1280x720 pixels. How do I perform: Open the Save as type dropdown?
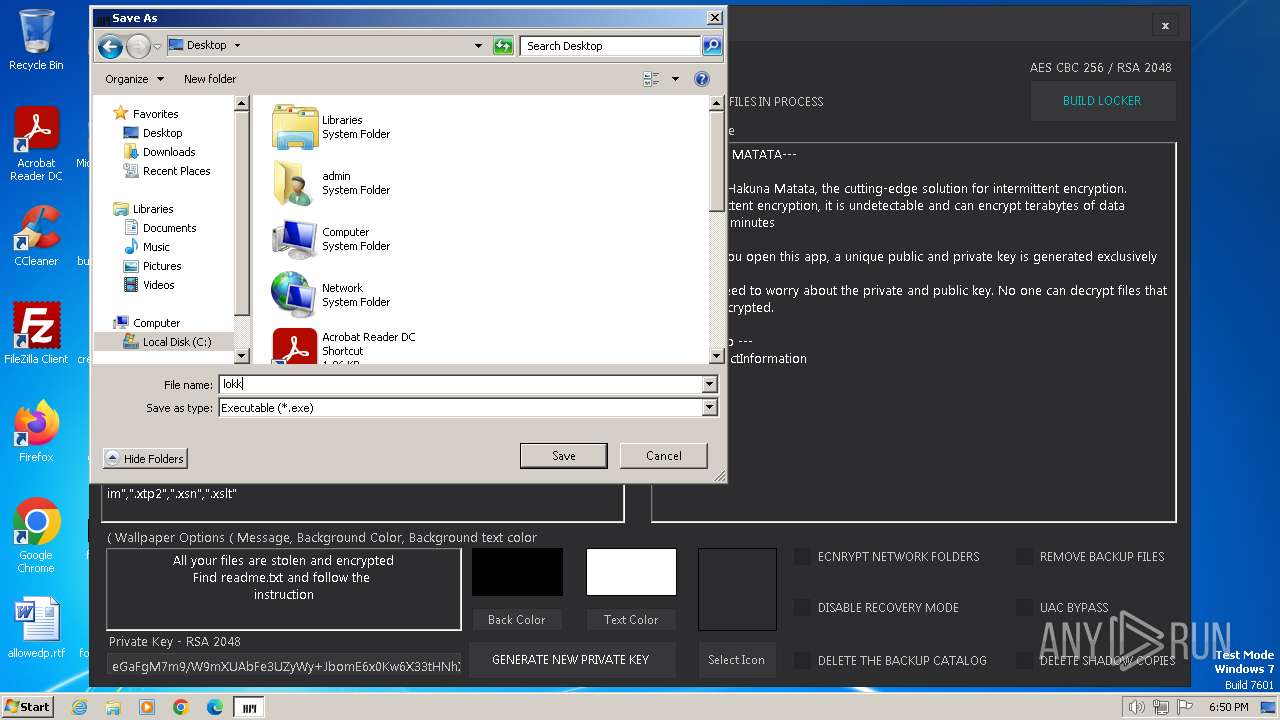(709, 408)
